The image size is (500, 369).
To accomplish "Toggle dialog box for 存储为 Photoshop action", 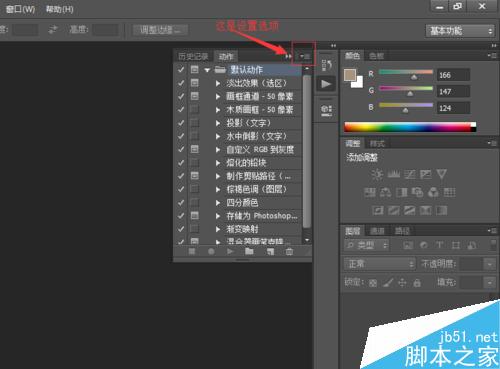I will (x=195, y=216).
